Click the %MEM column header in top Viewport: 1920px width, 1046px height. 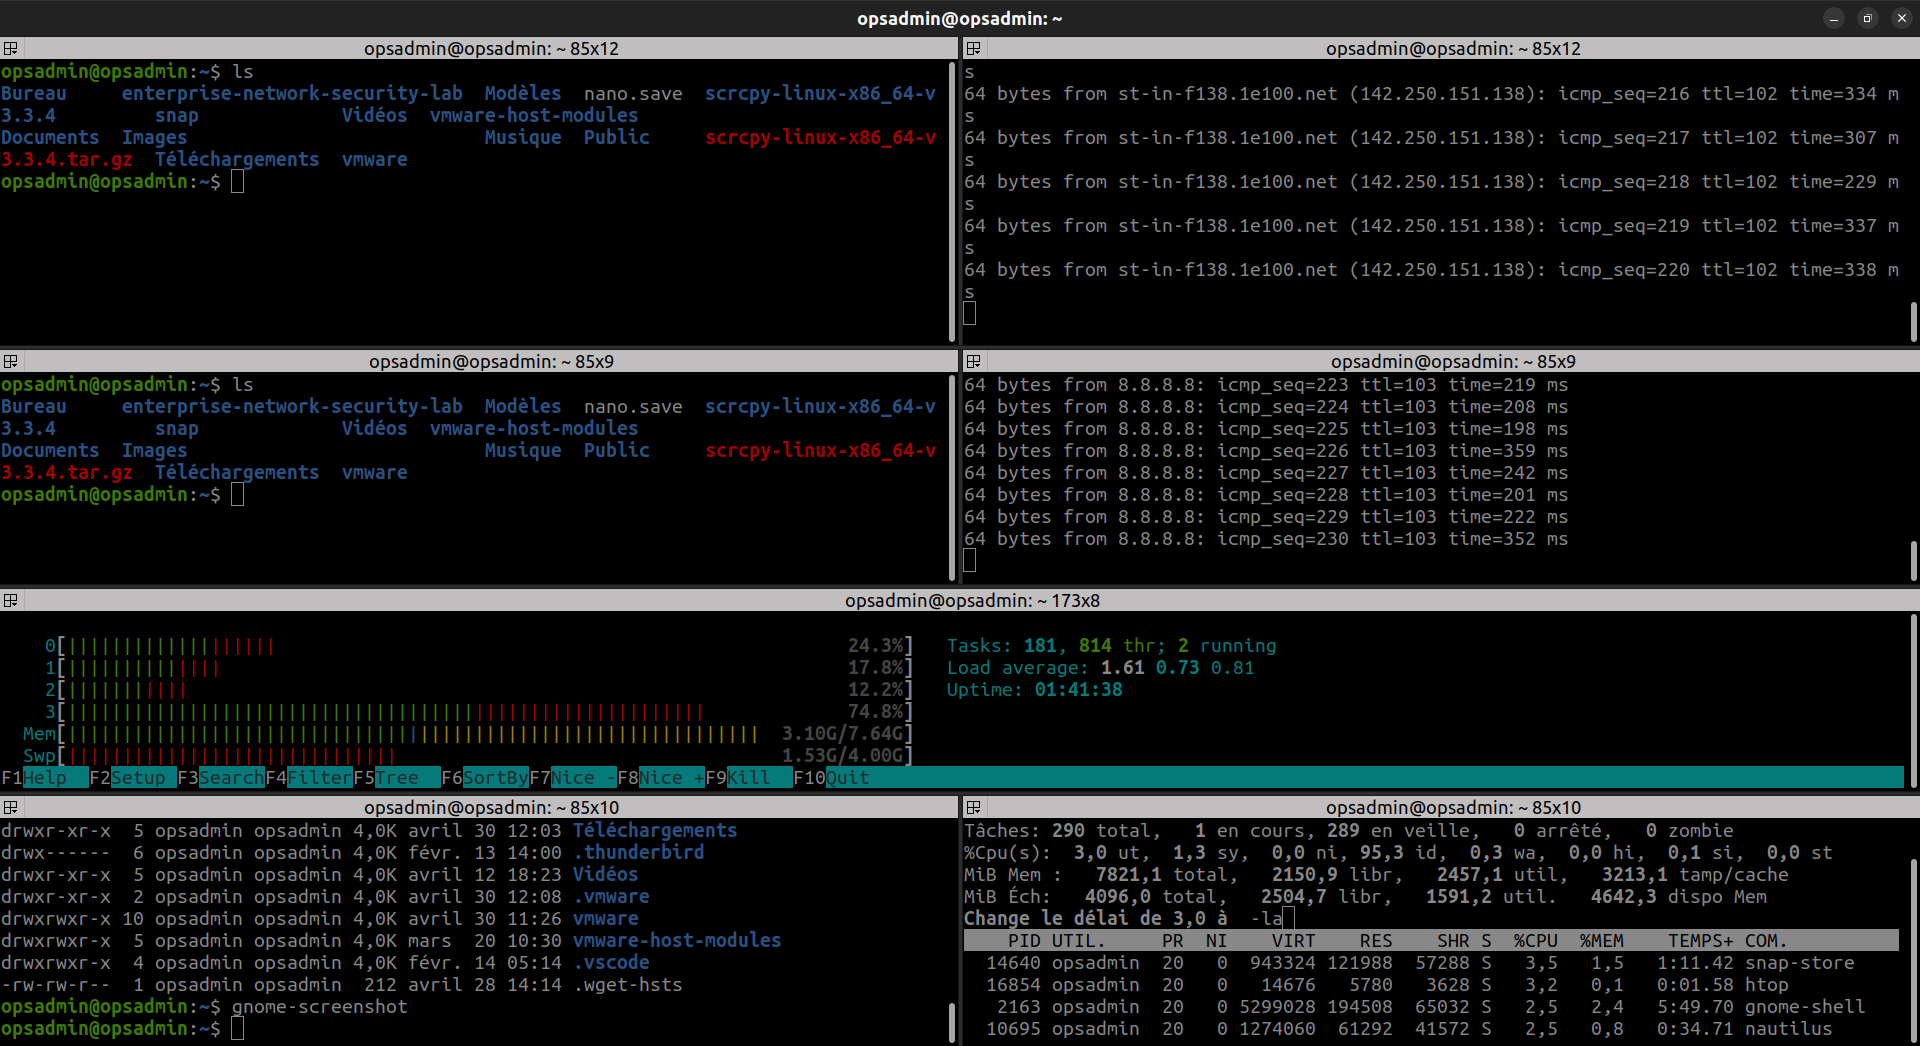pos(1601,940)
